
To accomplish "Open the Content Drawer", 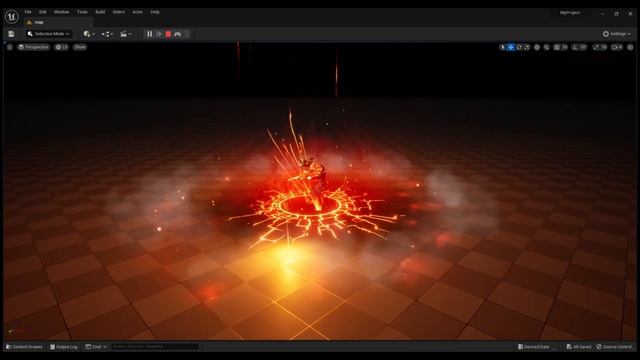I will (x=24, y=347).
